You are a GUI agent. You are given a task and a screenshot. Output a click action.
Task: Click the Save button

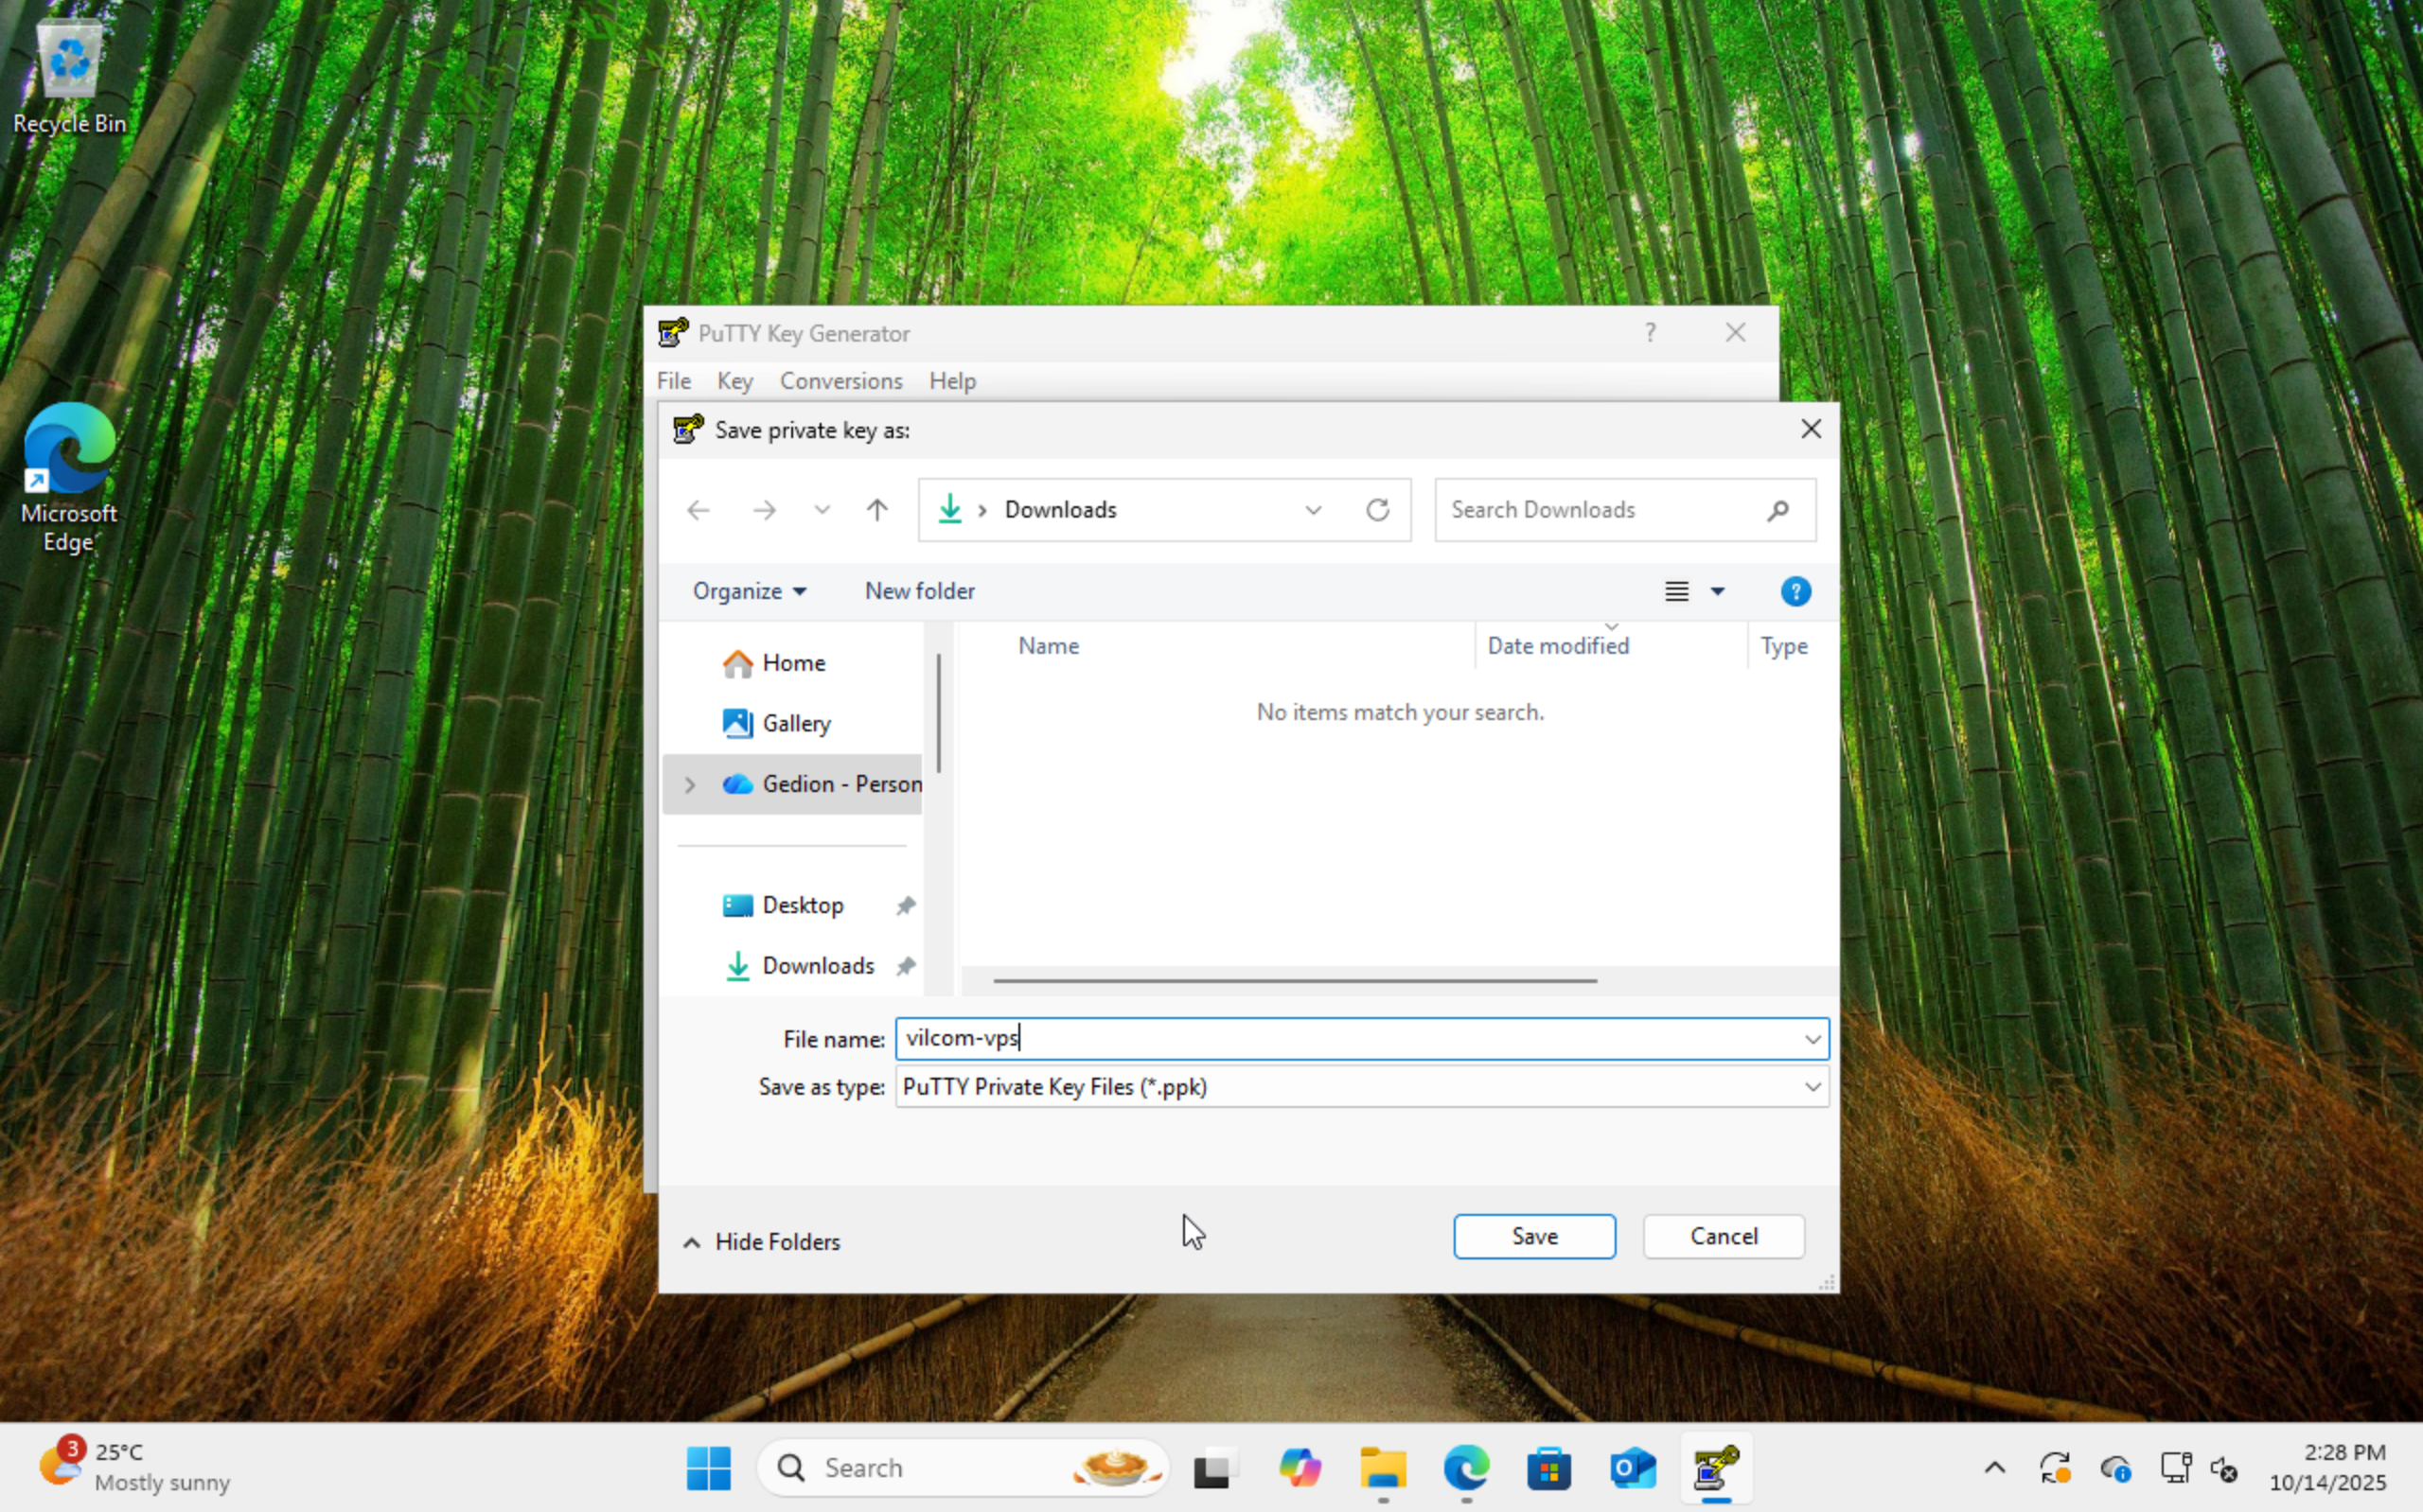[1533, 1236]
